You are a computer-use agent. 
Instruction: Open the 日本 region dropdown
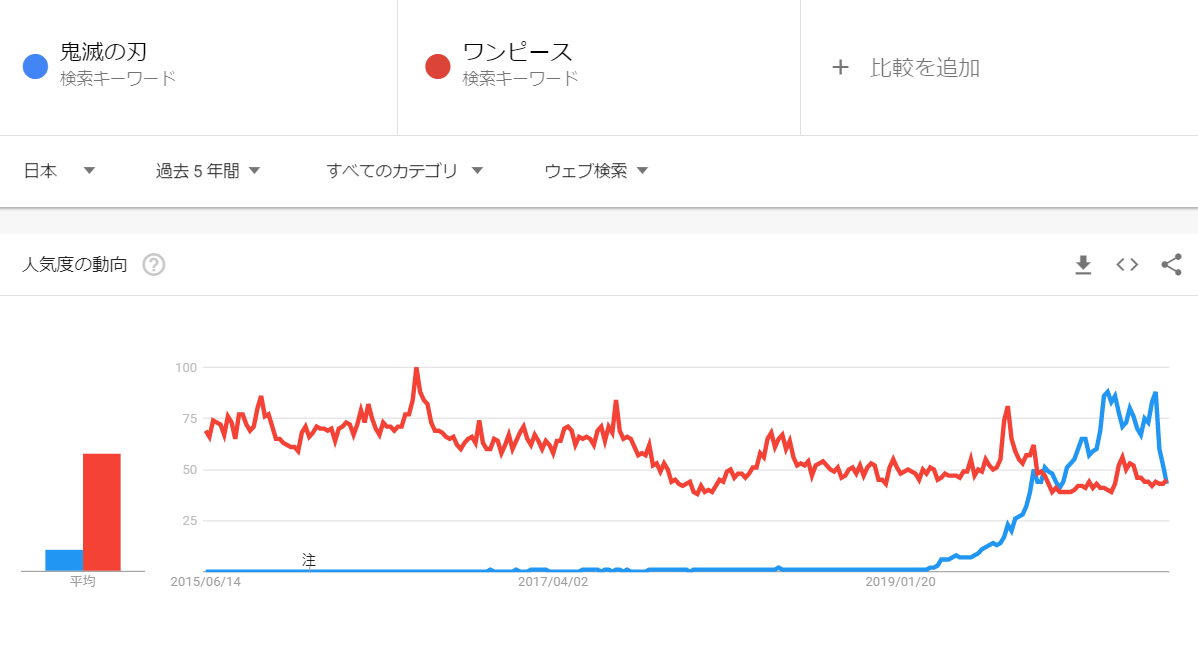[60, 170]
